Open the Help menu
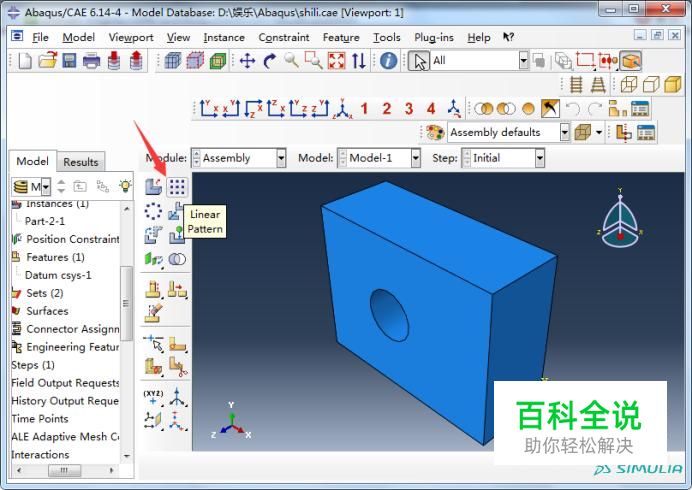 tap(479, 38)
